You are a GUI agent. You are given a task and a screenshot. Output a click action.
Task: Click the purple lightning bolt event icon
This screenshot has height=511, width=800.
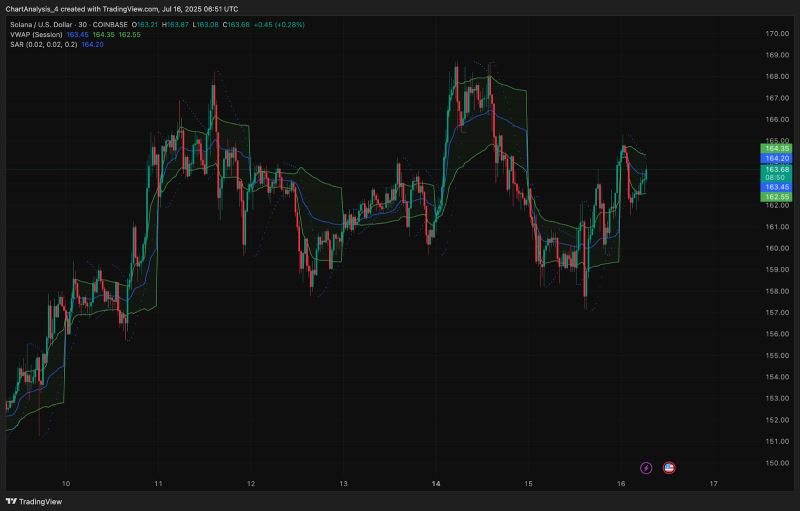pyautogui.click(x=646, y=467)
